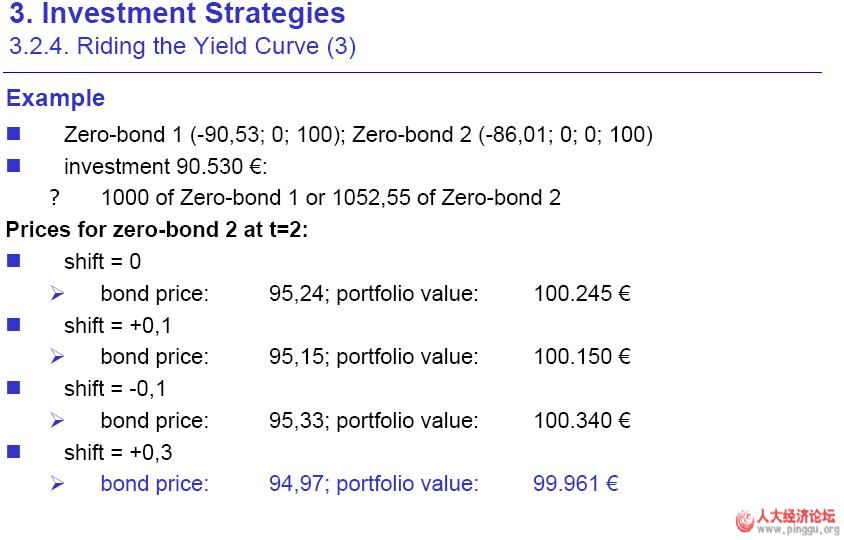Select the square bullet before shift = +0,1

pyautogui.click(x=13, y=325)
